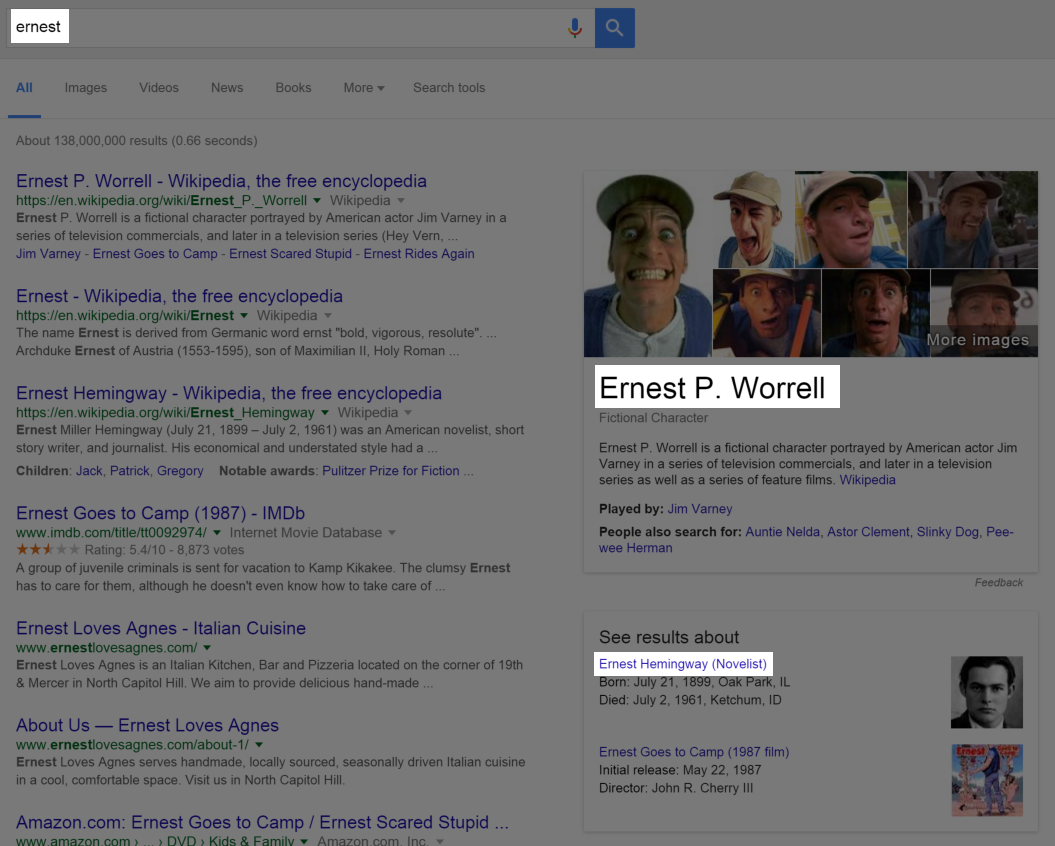The width and height of the screenshot is (1055, 846).
Task: Open 'Ernest P. Worrell - Wikipedia' result
Action: (221, 181)
